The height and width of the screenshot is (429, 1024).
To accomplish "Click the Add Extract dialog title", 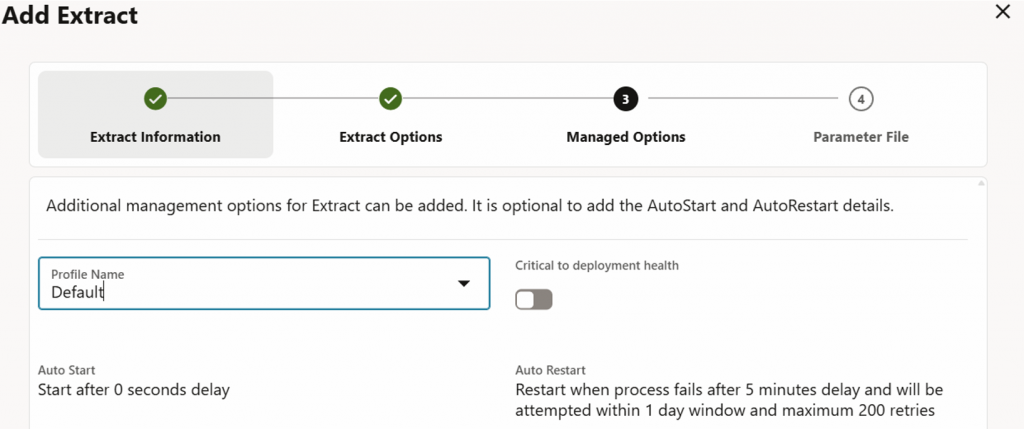I will click(x=70, y=15).
